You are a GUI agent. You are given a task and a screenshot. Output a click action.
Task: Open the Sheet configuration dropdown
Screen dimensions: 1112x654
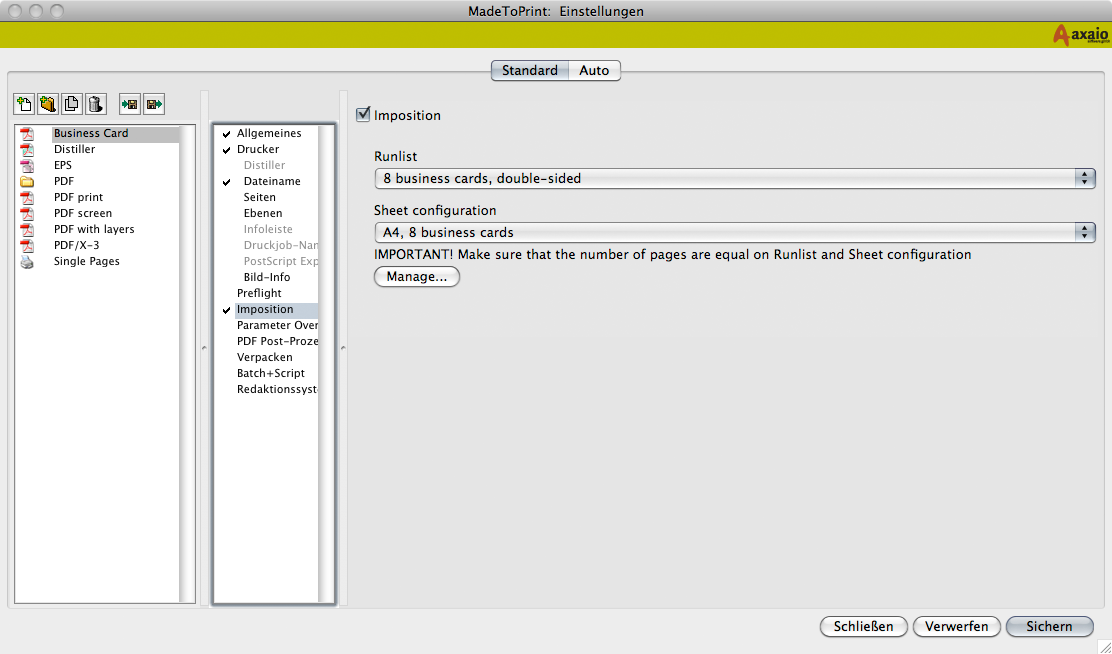[x=735, y=233]
